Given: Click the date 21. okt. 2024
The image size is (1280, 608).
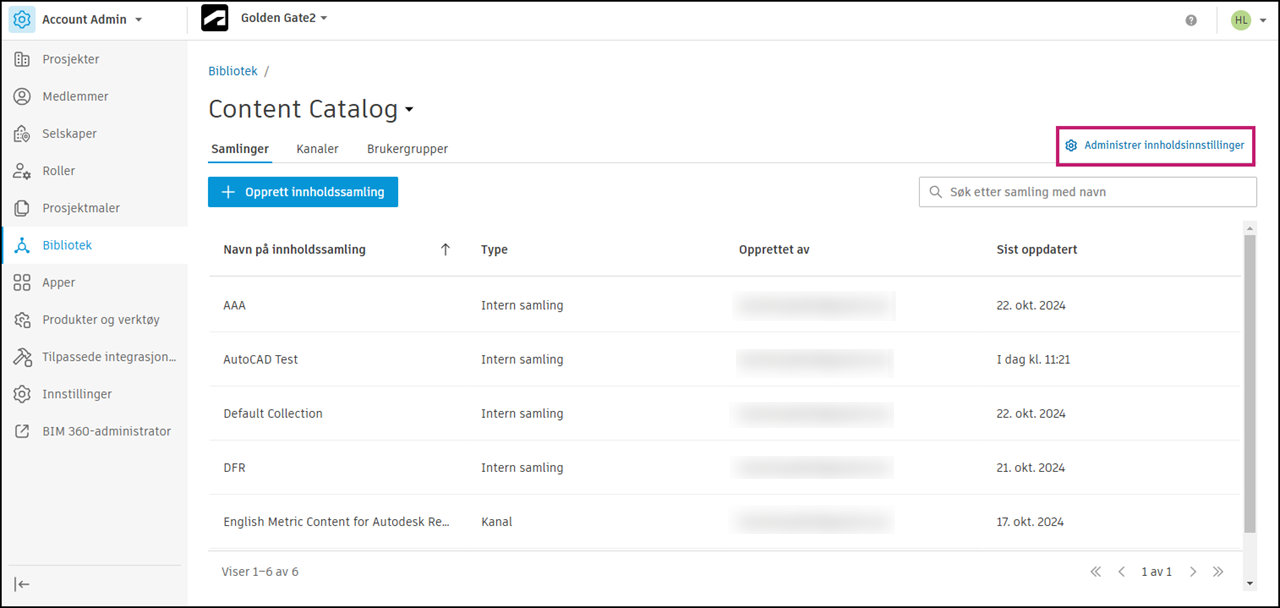Looking at the screenshot, I should pos(1031,468).
